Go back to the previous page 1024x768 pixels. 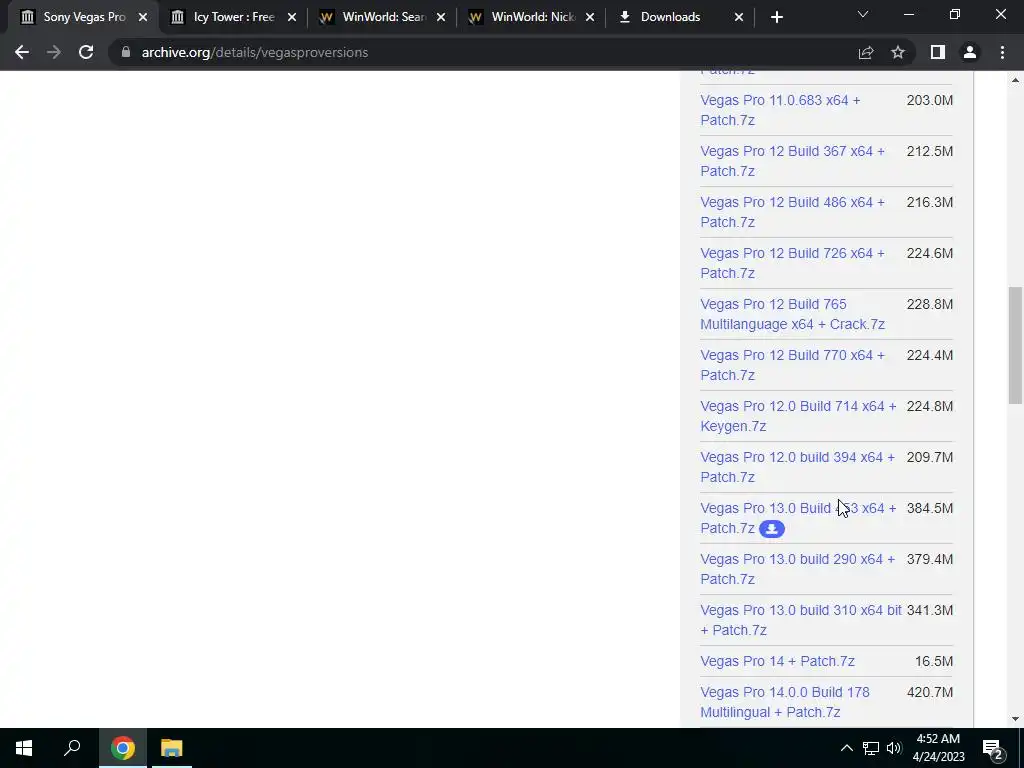(x=22, y=52)
